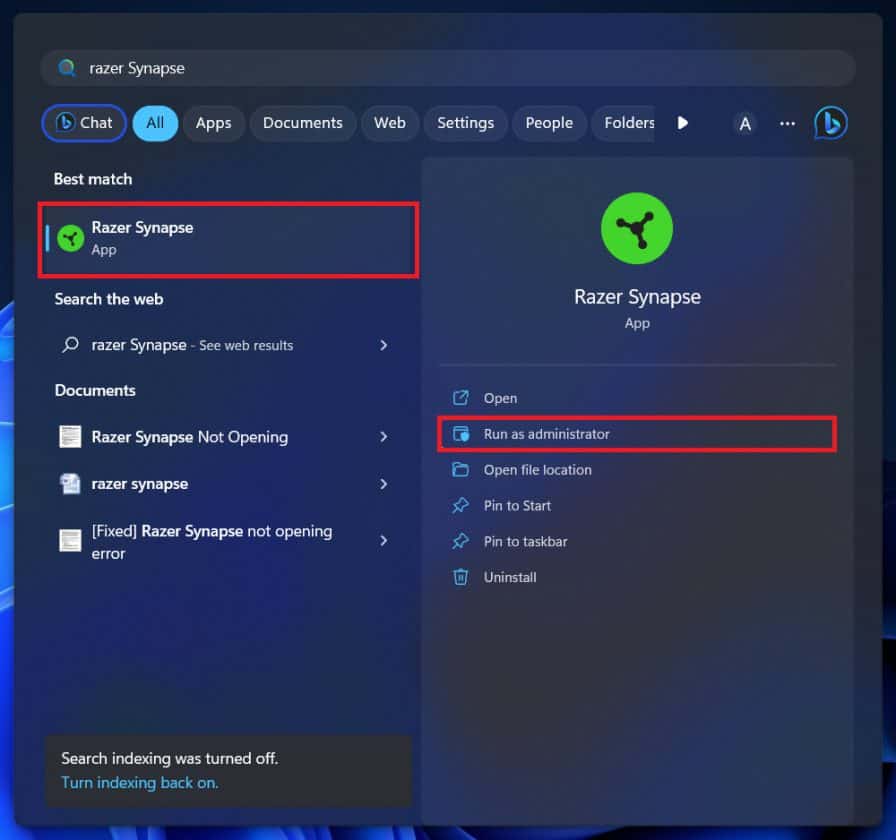Screen dimensions: 896x840
Task: Select the Open file location icon
Action: (x=462, y=470)
